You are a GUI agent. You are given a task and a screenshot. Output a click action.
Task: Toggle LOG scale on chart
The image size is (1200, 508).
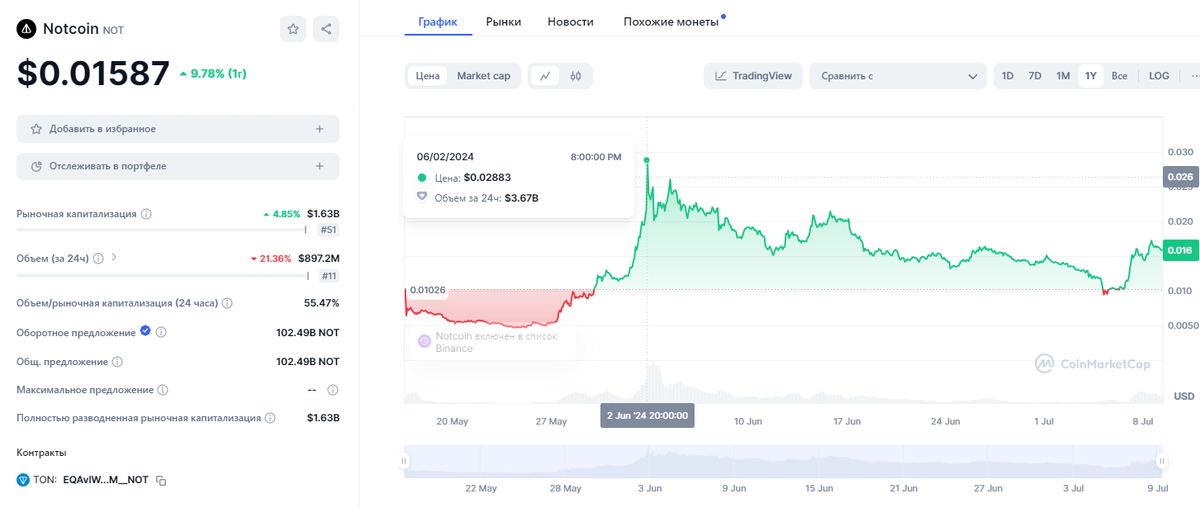[1159, 76]
